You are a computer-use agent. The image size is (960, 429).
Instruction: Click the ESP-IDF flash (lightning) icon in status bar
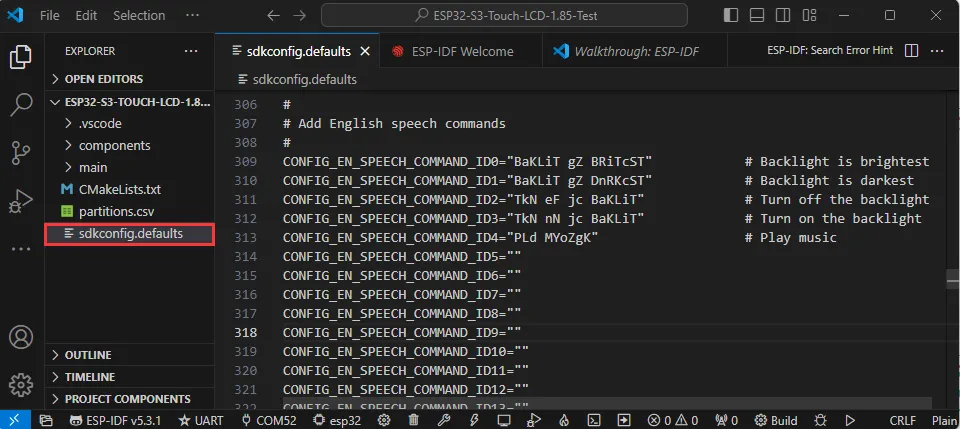[x=474, y=420]
